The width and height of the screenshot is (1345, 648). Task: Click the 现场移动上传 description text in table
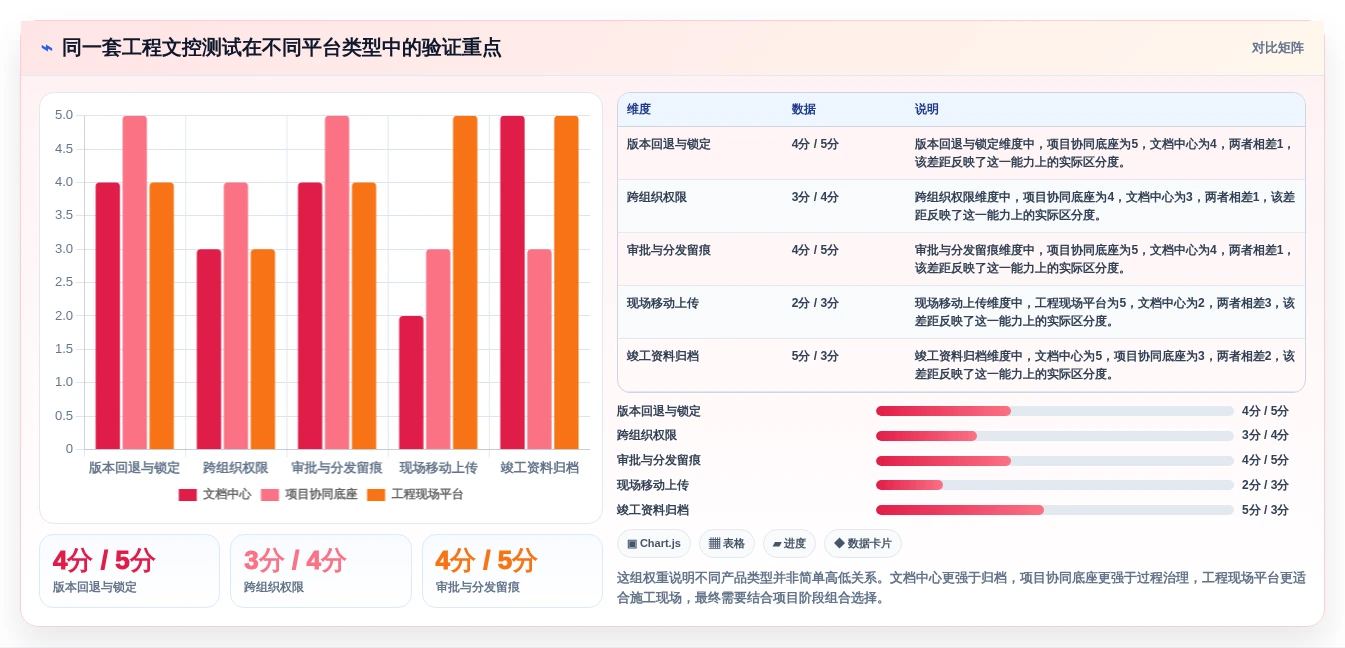pyautogui.click(x=1104, y=312)
